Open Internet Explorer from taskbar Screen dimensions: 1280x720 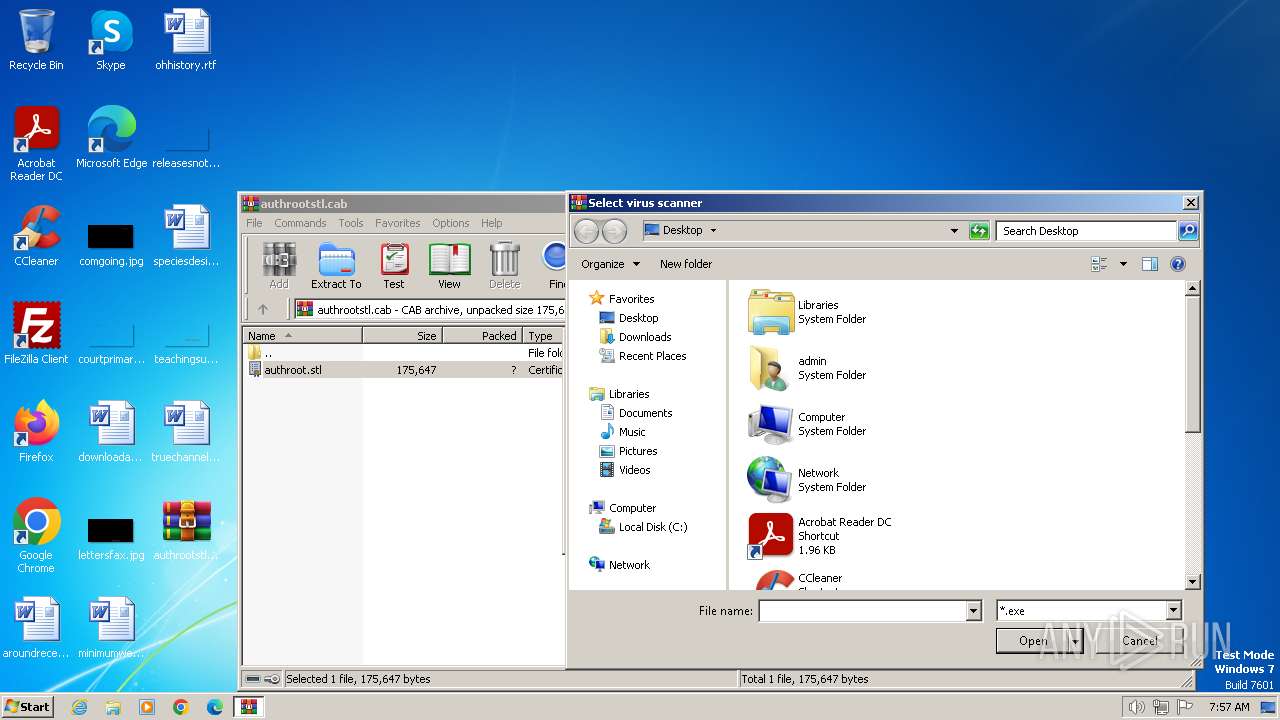pyautogui.click(x=79, y=707)
